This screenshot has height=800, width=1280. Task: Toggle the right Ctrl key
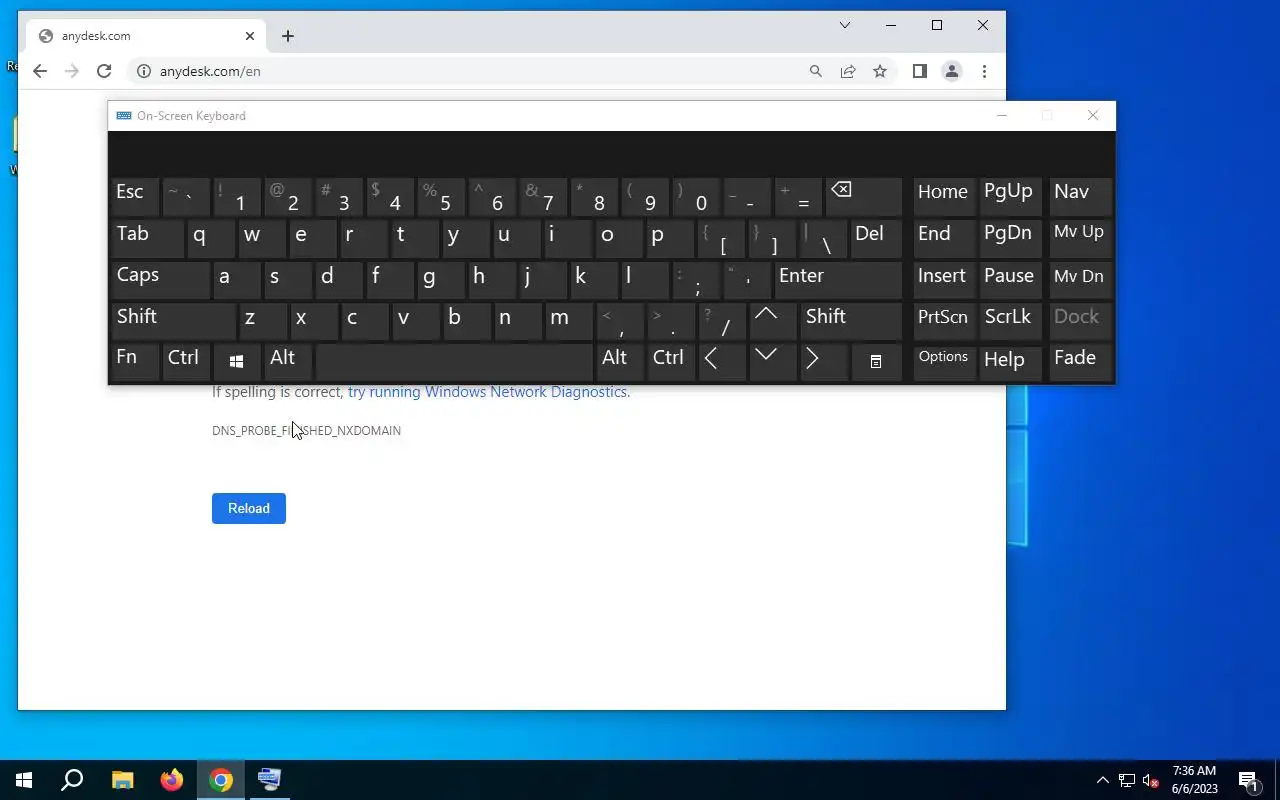(x=671, y=362)
